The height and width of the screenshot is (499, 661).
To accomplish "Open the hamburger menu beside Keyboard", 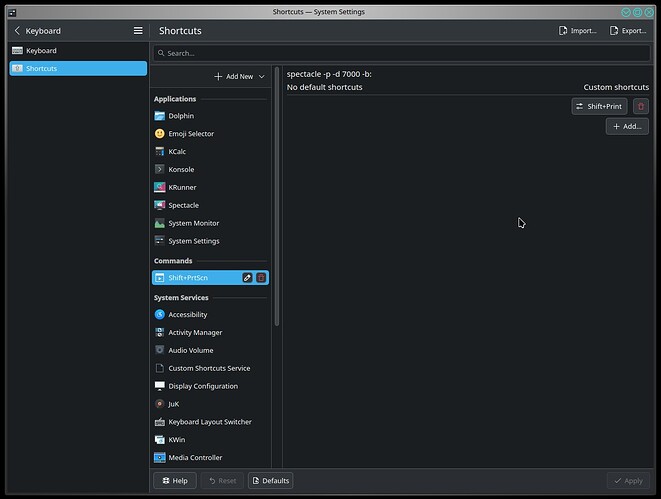I will coord(138,31).
